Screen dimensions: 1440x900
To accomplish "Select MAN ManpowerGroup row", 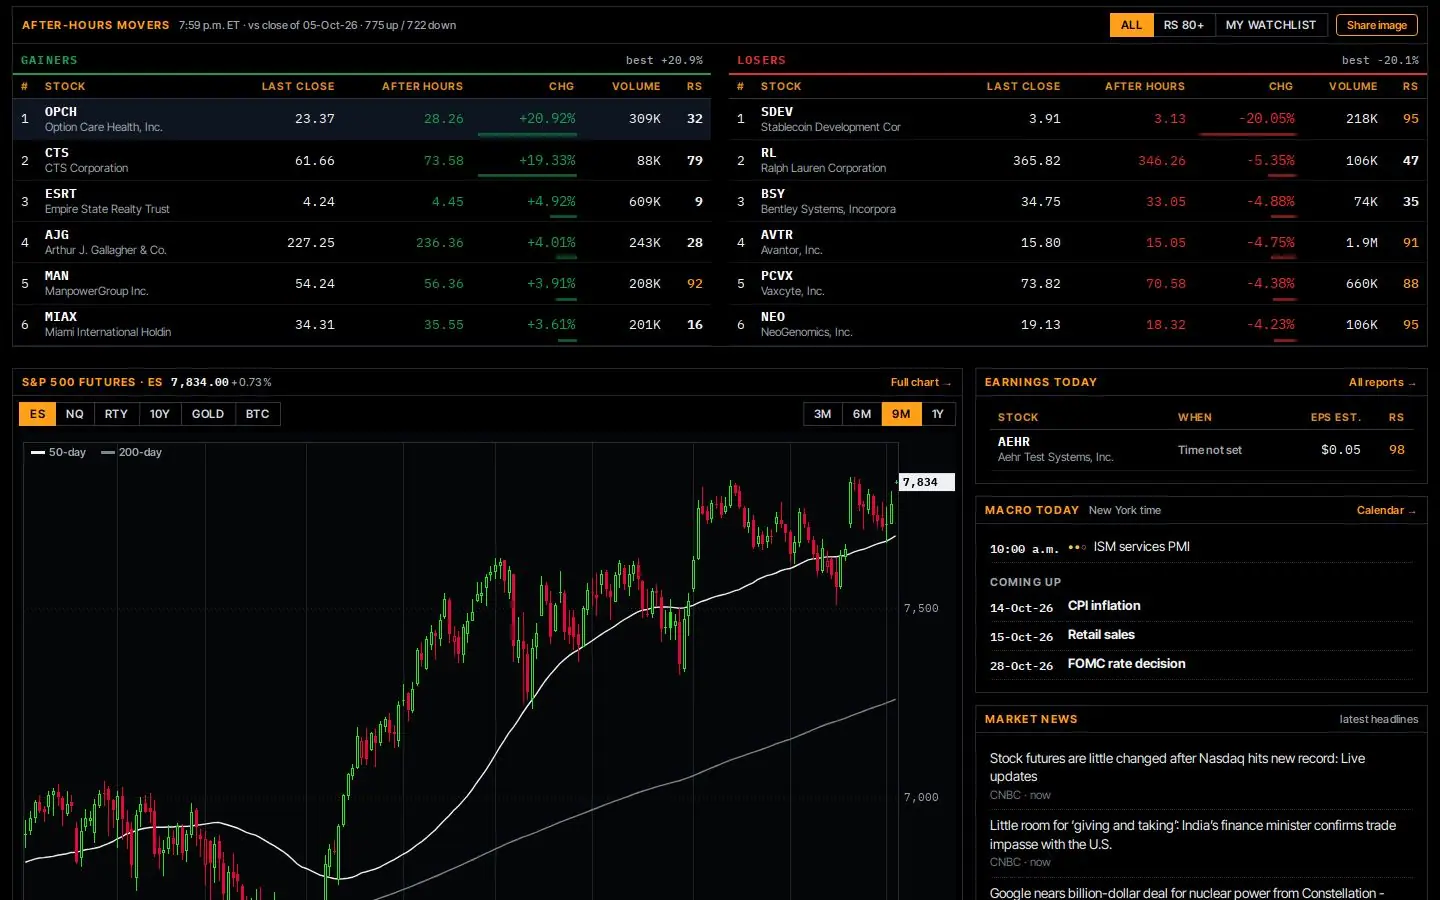I will [x=362, y=283].
